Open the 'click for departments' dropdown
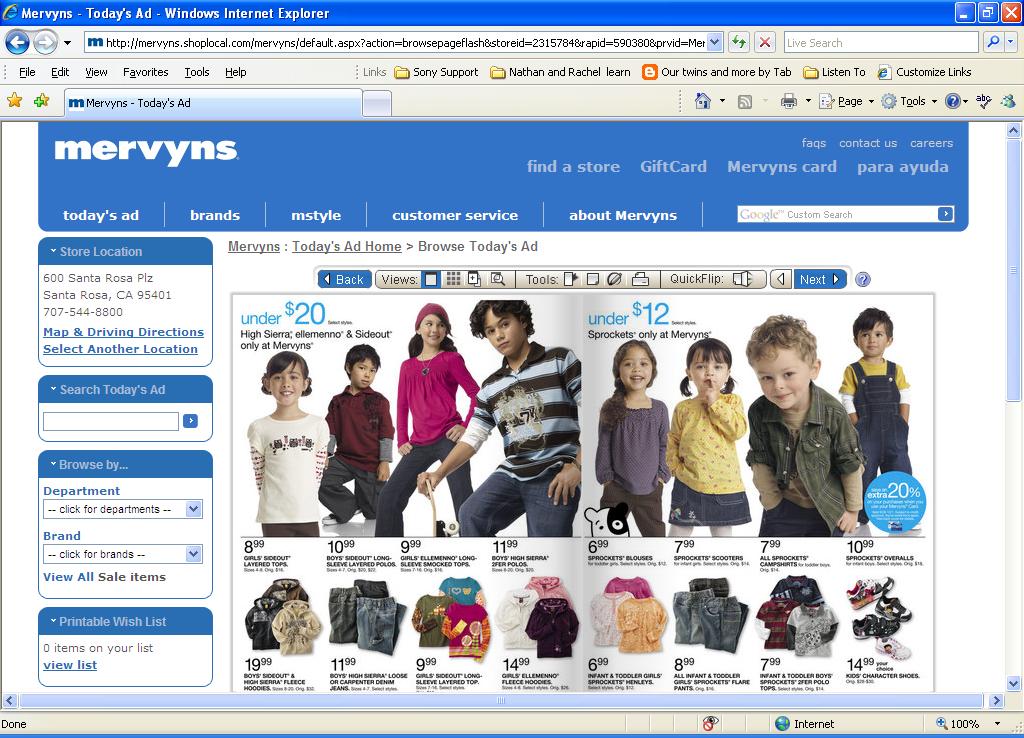The height and width of the screenshot is (738, 1024). click(193, 509)
